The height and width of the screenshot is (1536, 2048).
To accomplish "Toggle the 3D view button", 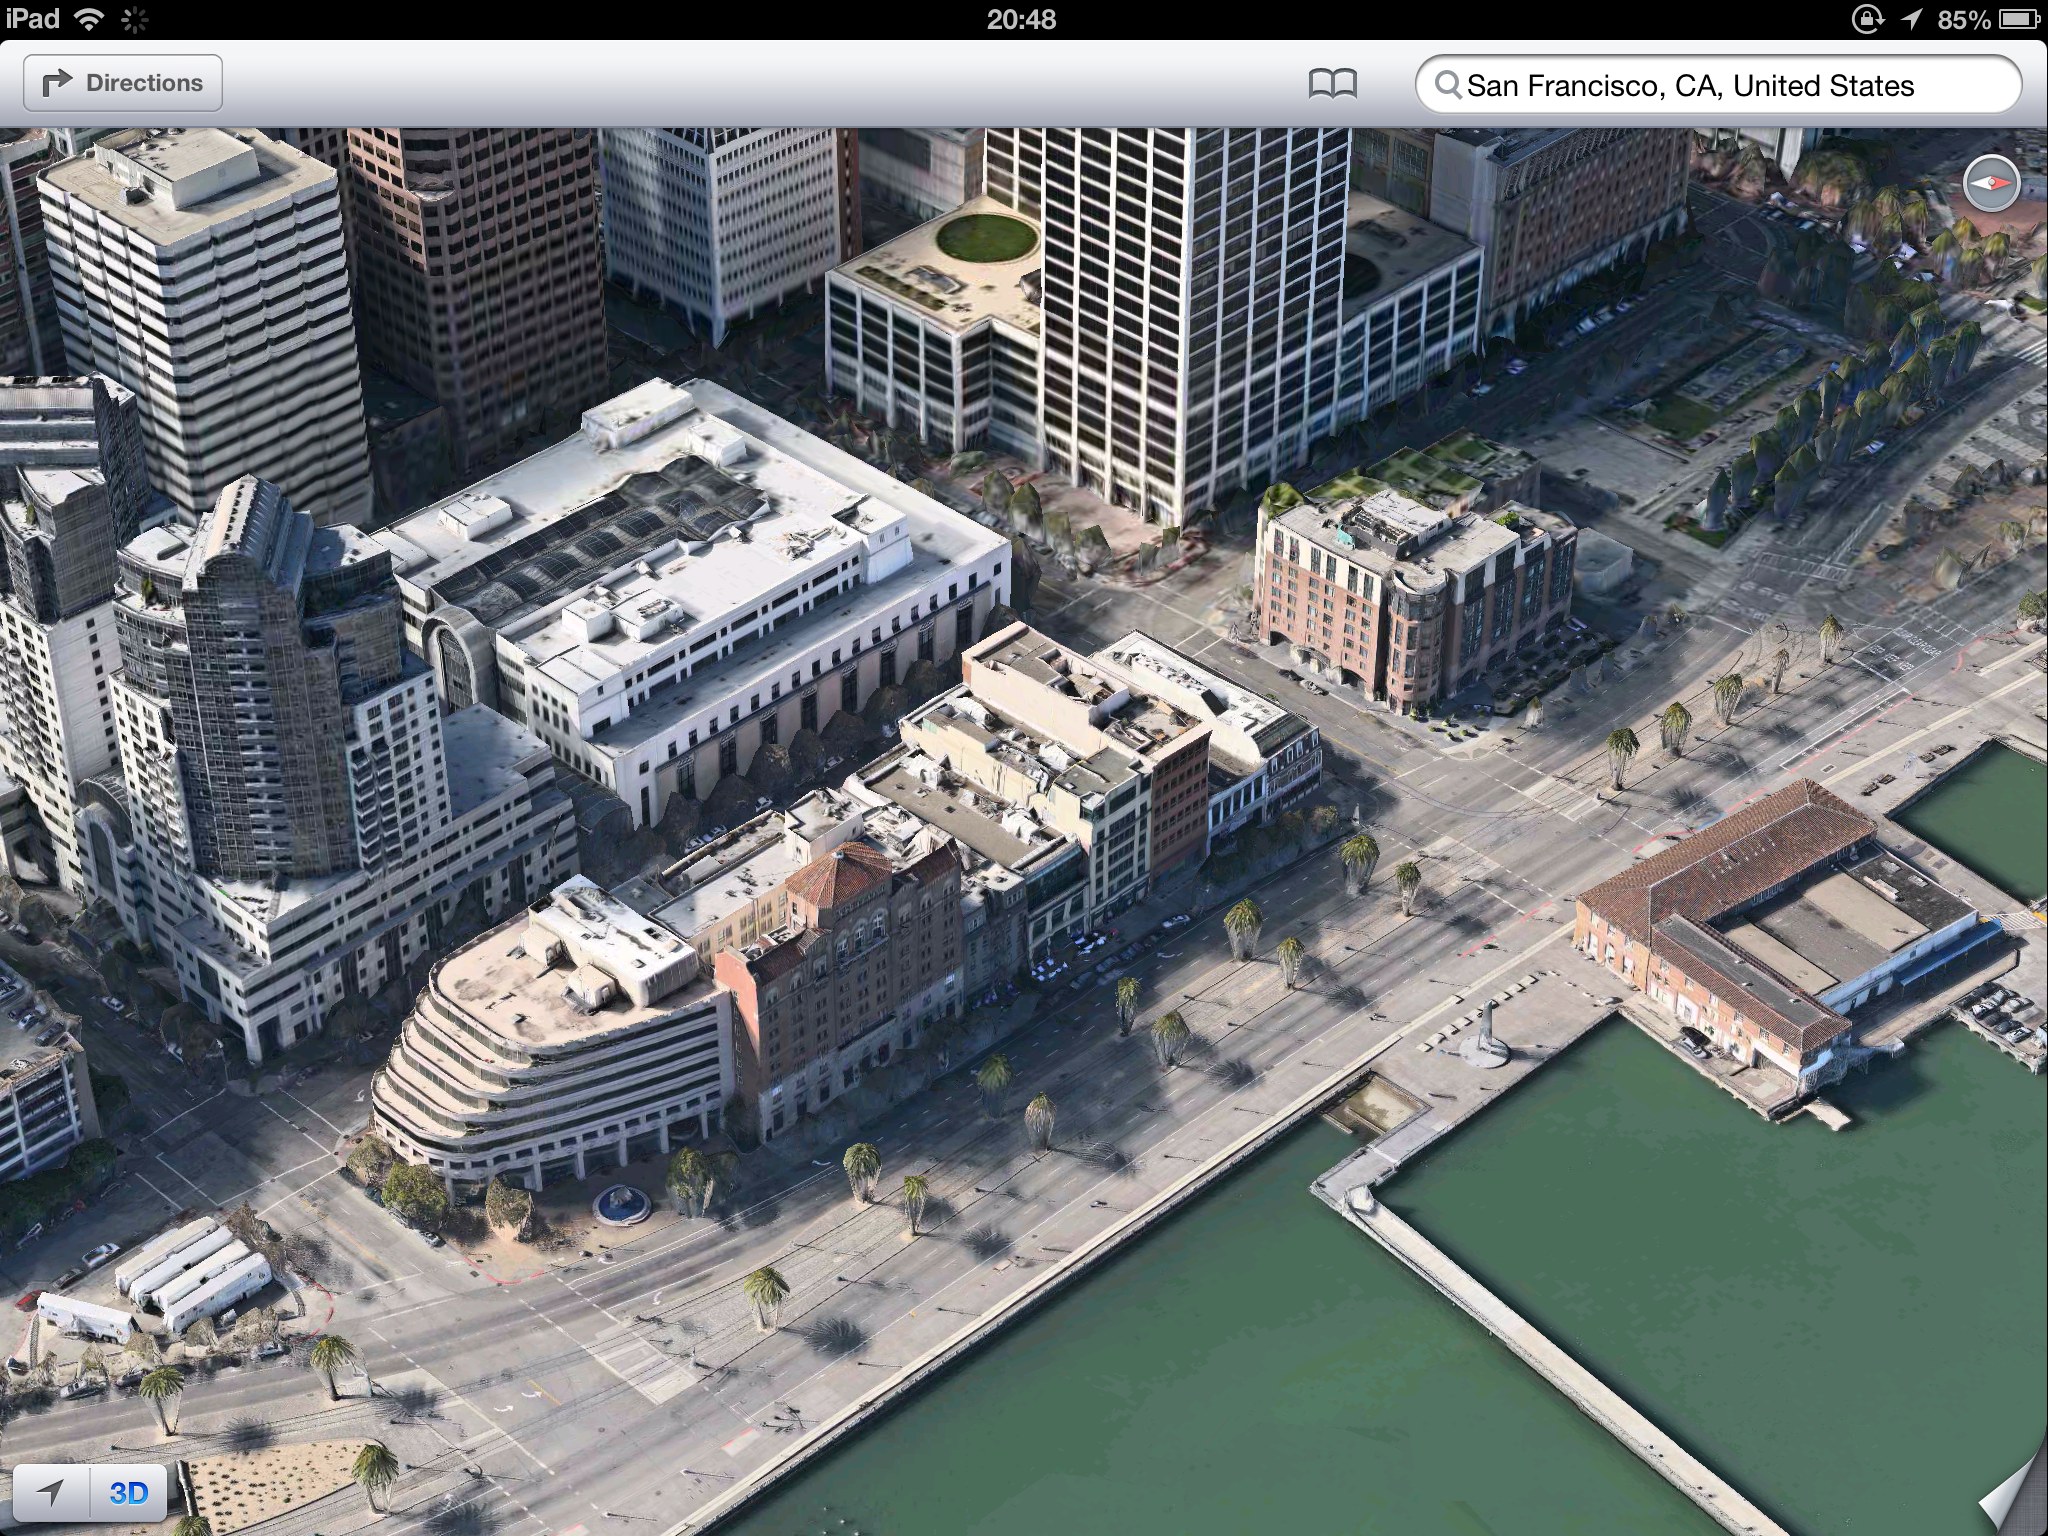I will pos(128,1493).
